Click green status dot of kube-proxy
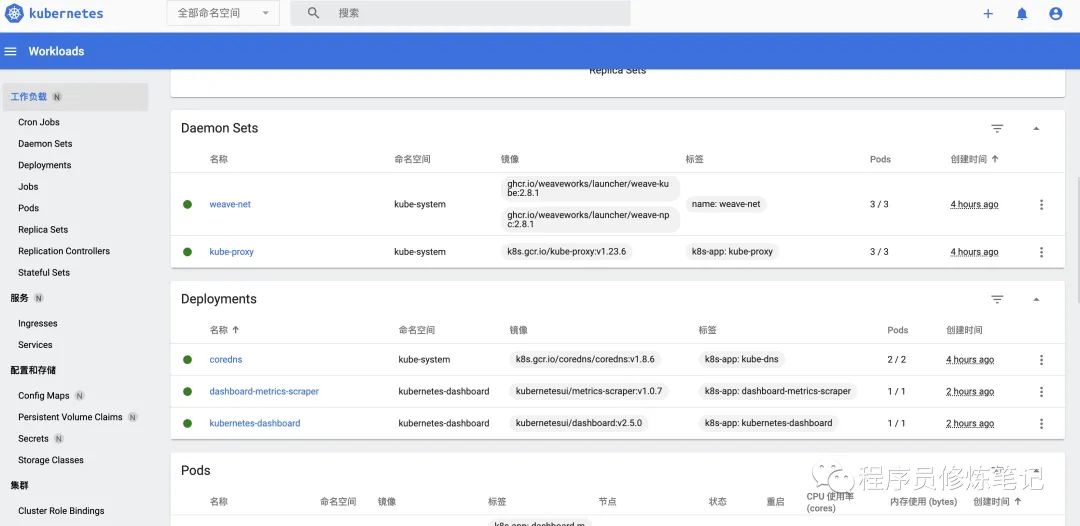The height and width of the screenshot is (526, 1080). (x=187, y=252)
